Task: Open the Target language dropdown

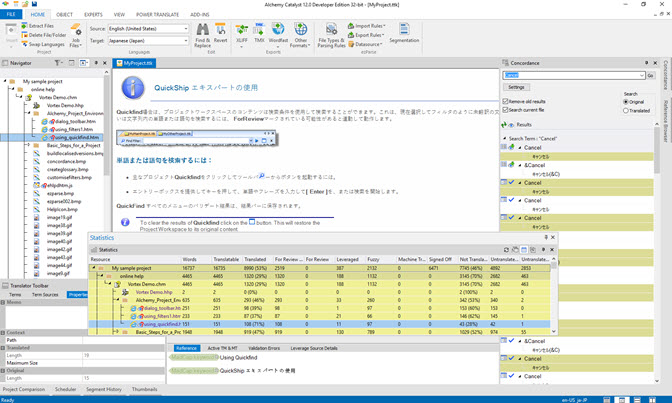Action: pyautogui.click(x=186, y=41)
